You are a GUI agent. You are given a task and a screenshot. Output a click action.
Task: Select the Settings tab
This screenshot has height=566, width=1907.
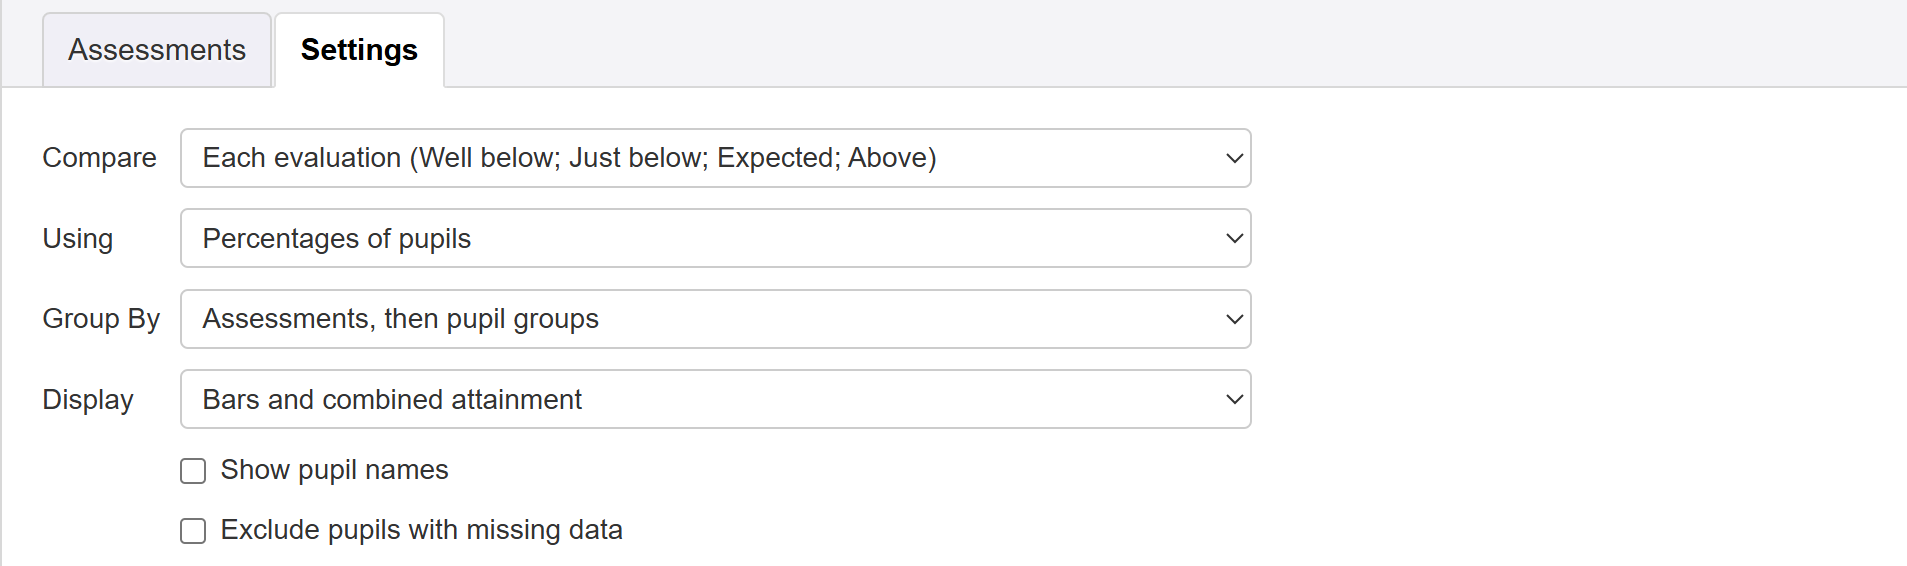click(359, 50)
